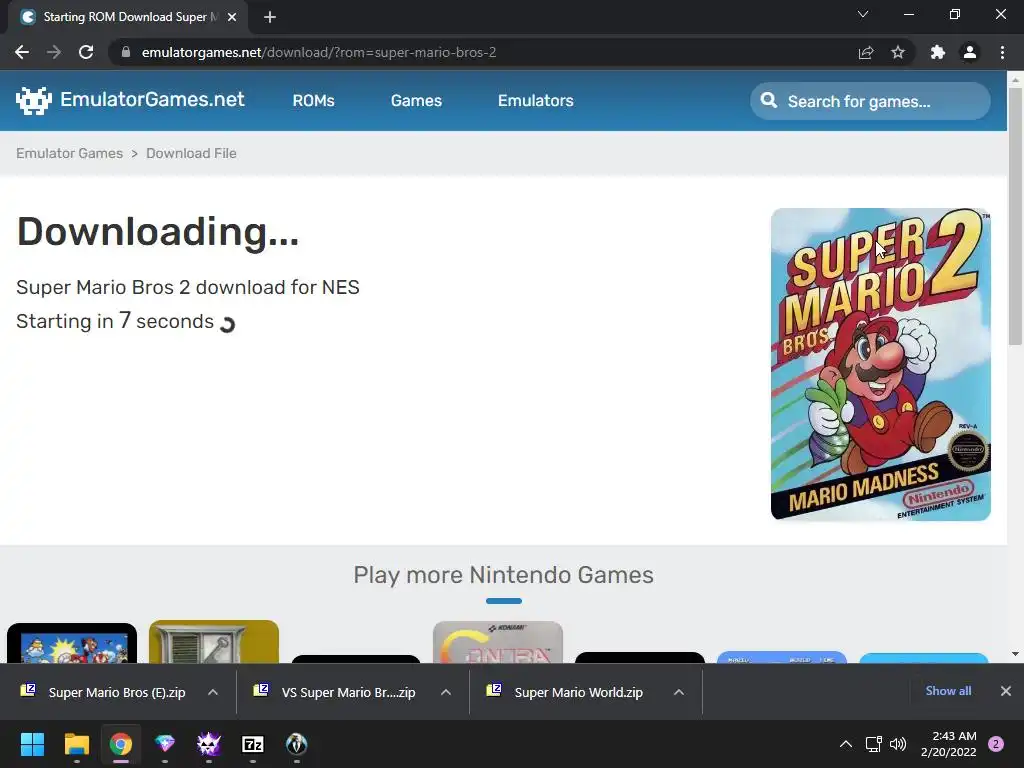The image size is (1024, 768).
Task: Click the scrollbar down arrow
Action: coord(1015,654)
